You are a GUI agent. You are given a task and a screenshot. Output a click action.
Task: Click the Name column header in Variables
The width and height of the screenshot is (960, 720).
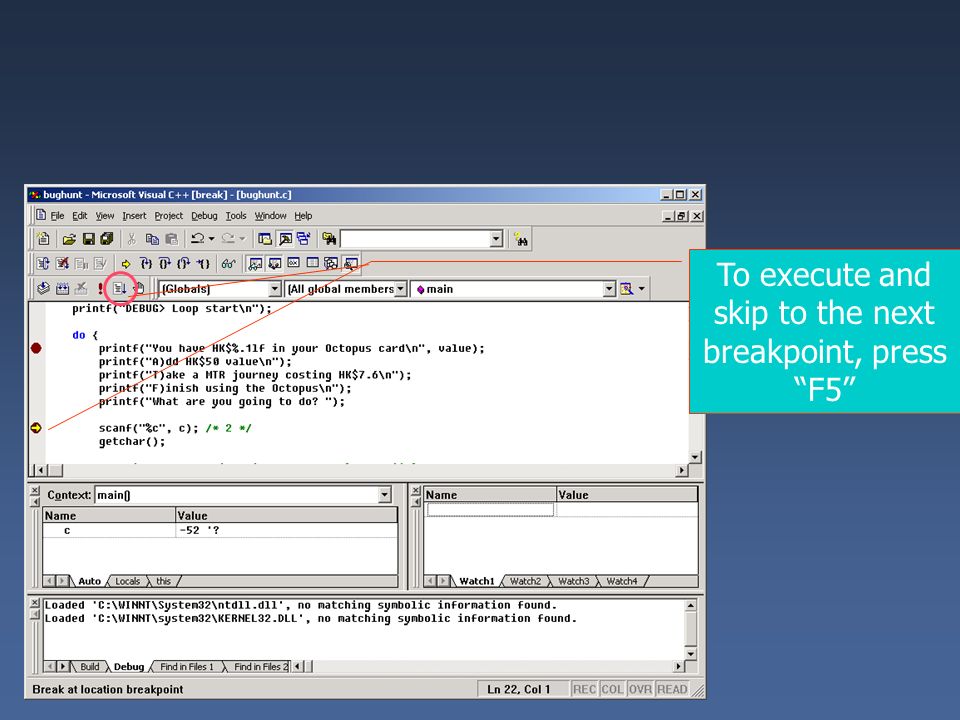tap(108, 516)
